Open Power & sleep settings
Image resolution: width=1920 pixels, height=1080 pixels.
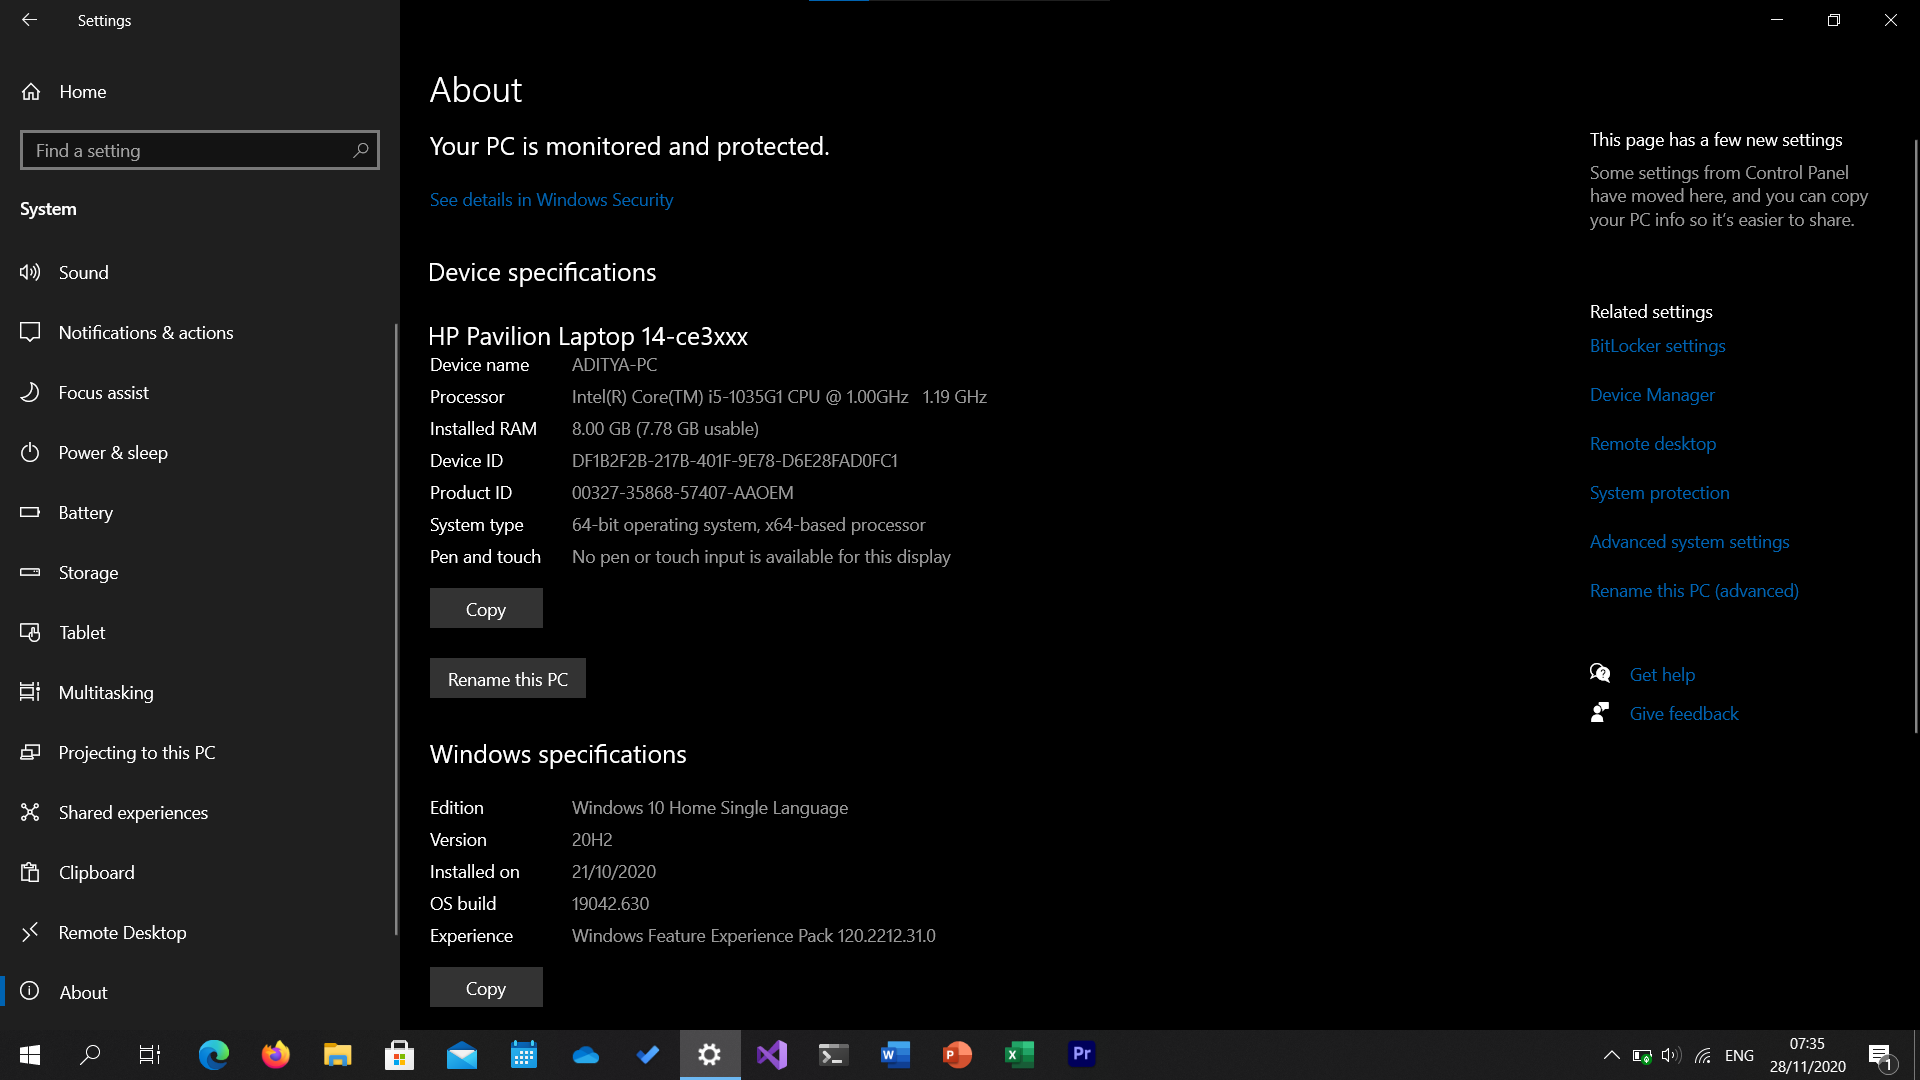(200, 452)
